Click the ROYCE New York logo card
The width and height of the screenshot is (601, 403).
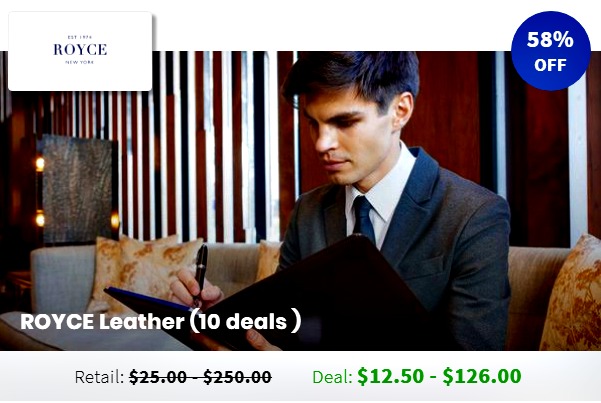pos(80,51)
